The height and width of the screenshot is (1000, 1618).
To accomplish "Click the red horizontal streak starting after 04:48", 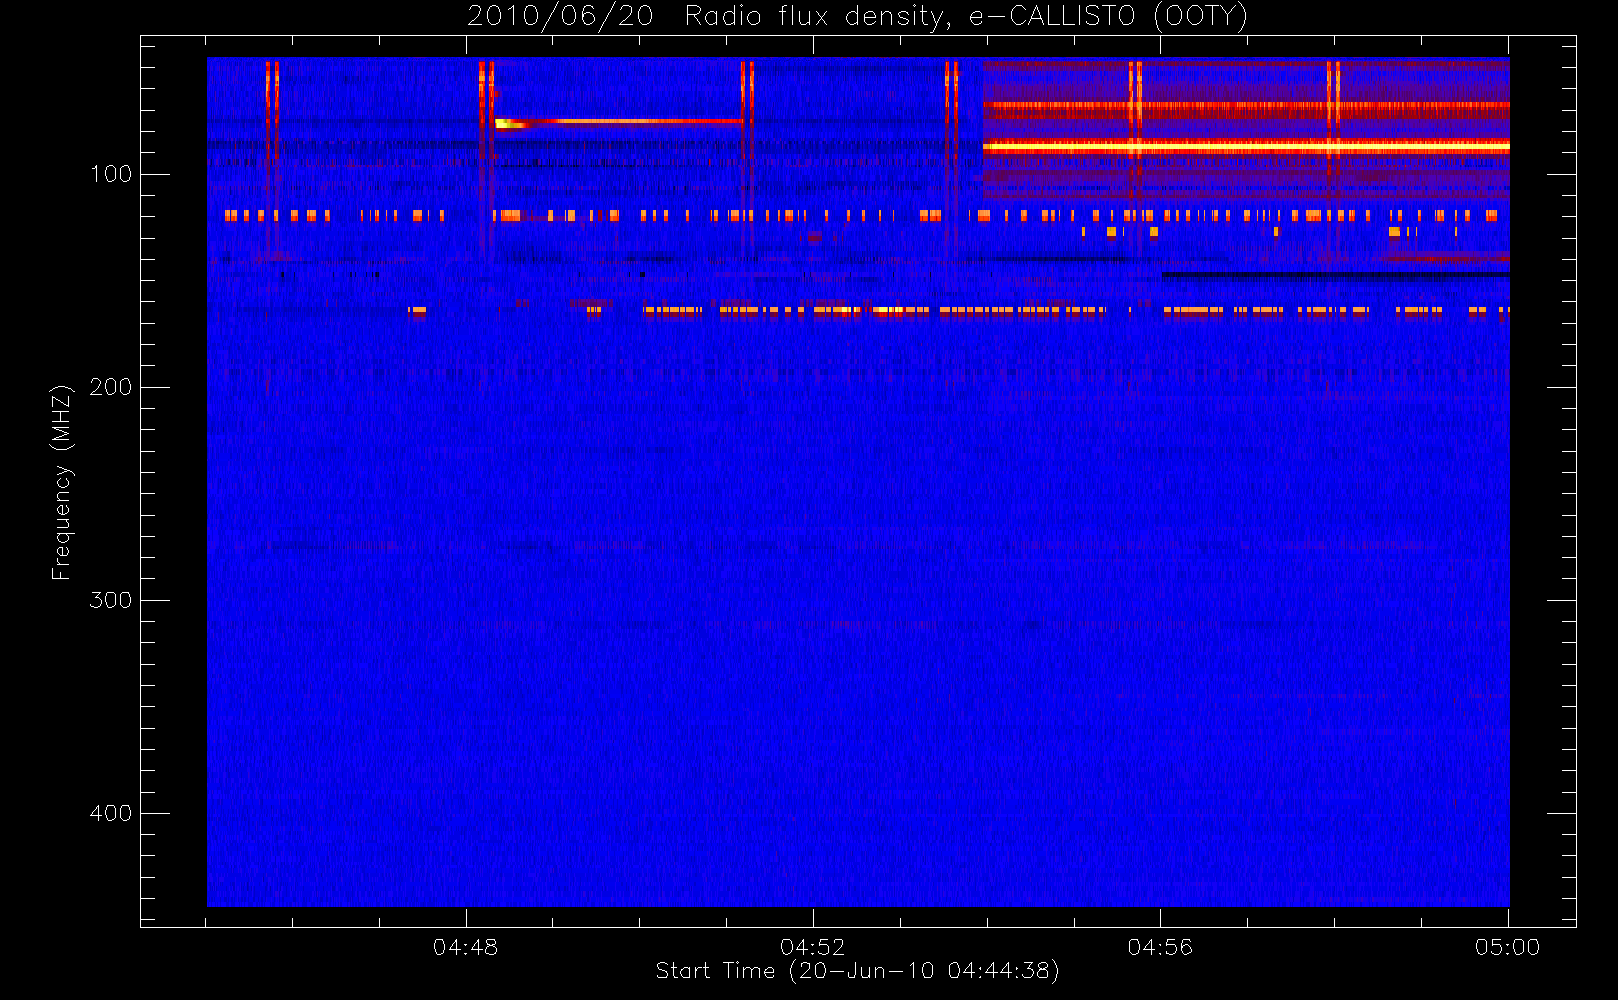I will [x=619, y=122].
